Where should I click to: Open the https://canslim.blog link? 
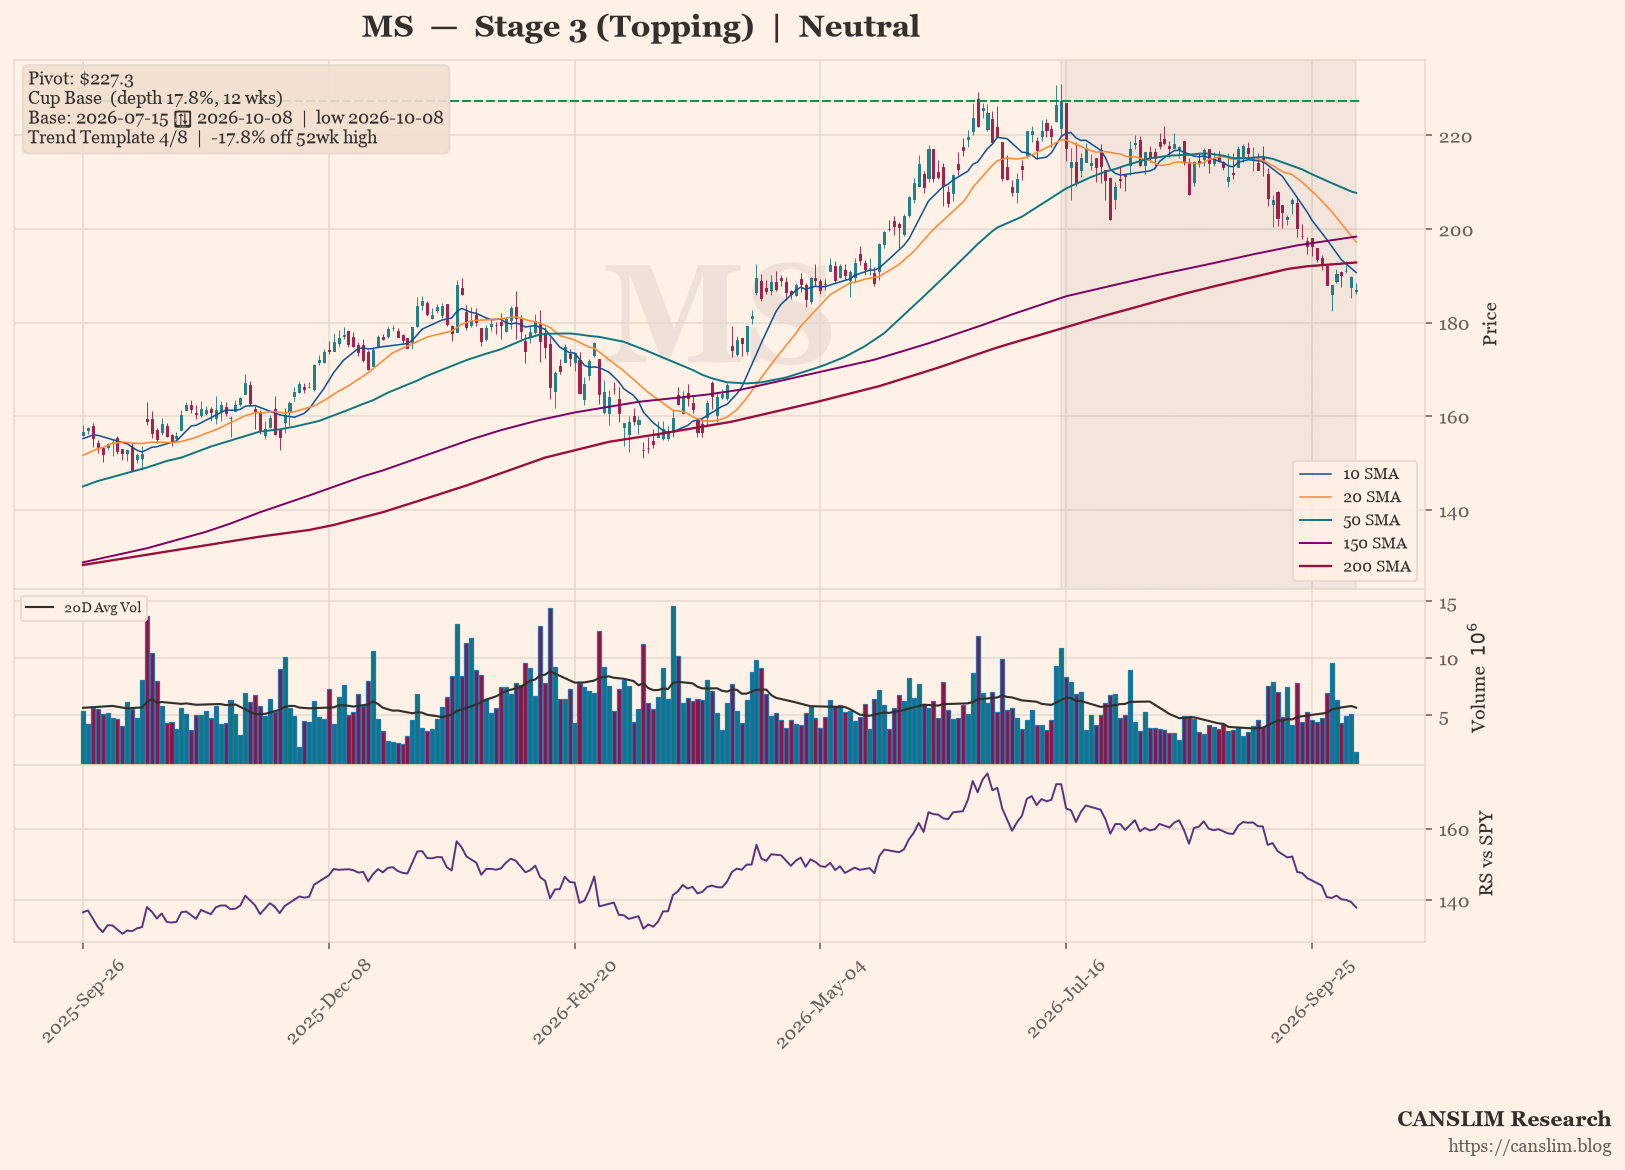1530,1146
